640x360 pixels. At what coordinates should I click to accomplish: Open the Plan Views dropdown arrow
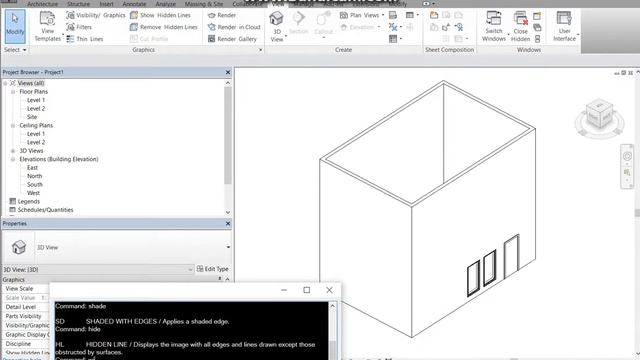click(x=383, y=15)
